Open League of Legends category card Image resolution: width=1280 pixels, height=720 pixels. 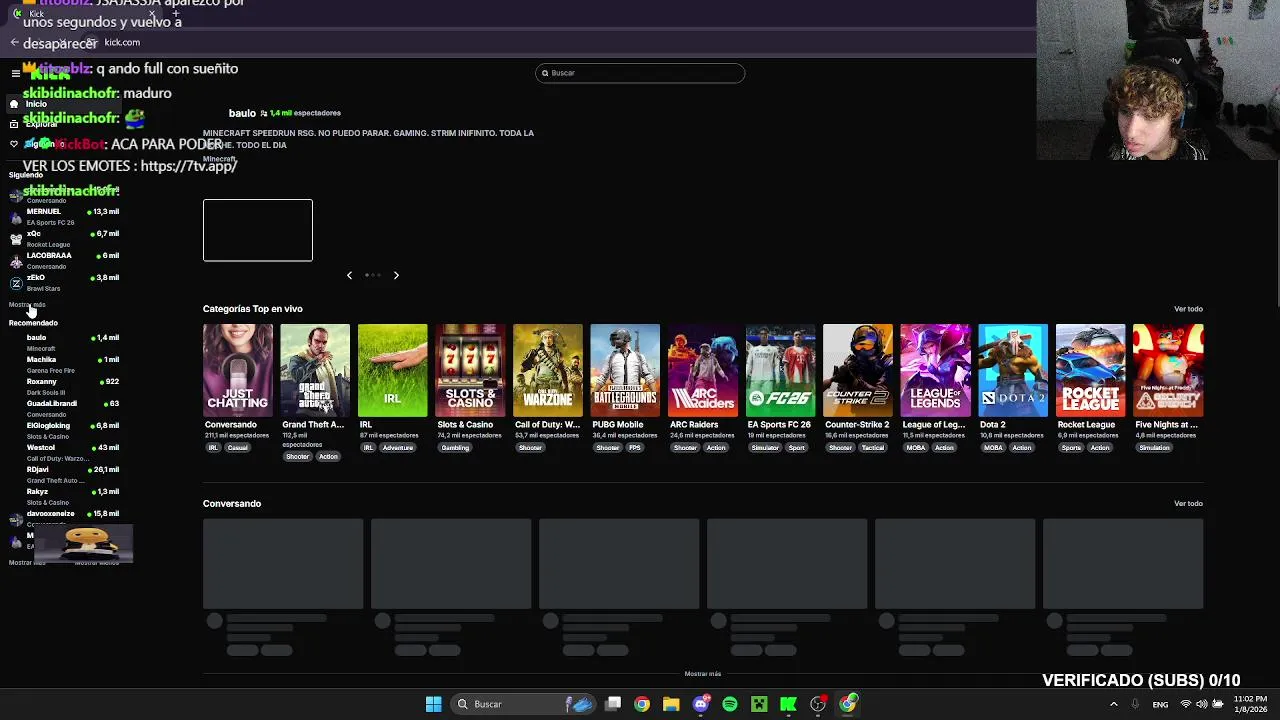click(935, 370)
